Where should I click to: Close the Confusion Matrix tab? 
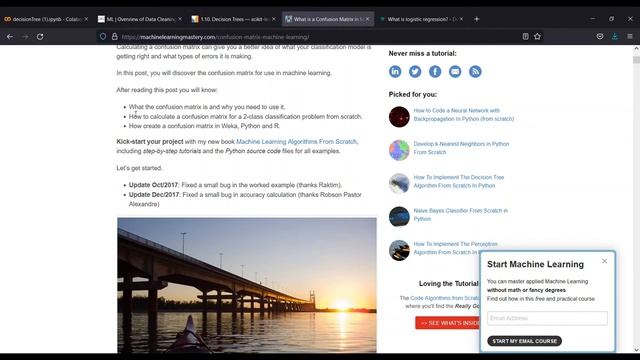pyautogui.click(x=367, y=19)
